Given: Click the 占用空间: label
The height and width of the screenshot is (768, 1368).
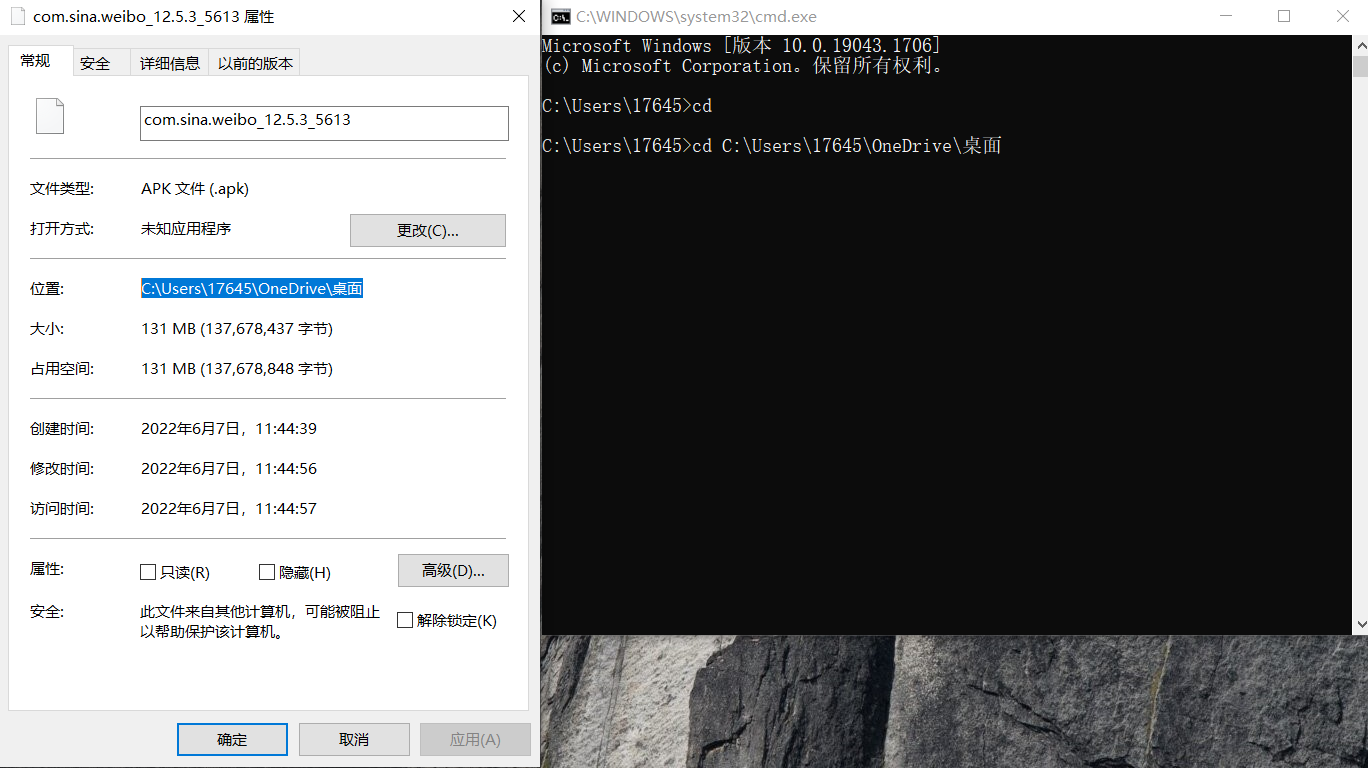Looking at the screenshot, I should coord(61,369).
